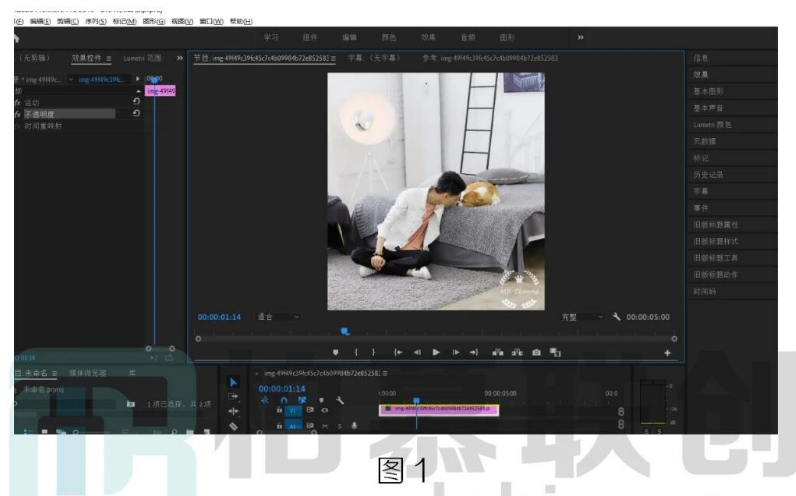Step back one frame

point(417,352)
